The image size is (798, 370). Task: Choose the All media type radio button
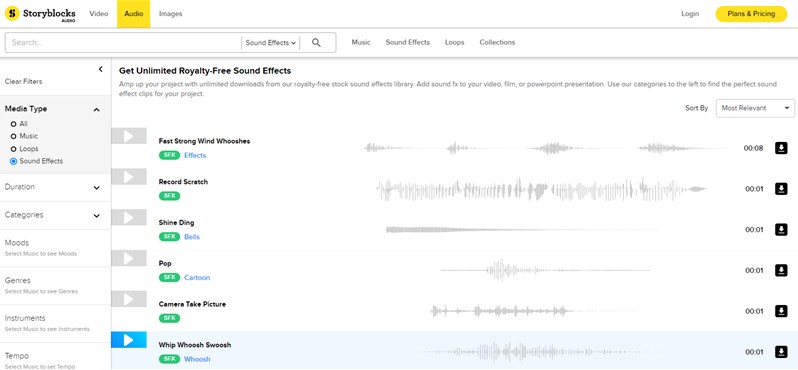(14, 124)
